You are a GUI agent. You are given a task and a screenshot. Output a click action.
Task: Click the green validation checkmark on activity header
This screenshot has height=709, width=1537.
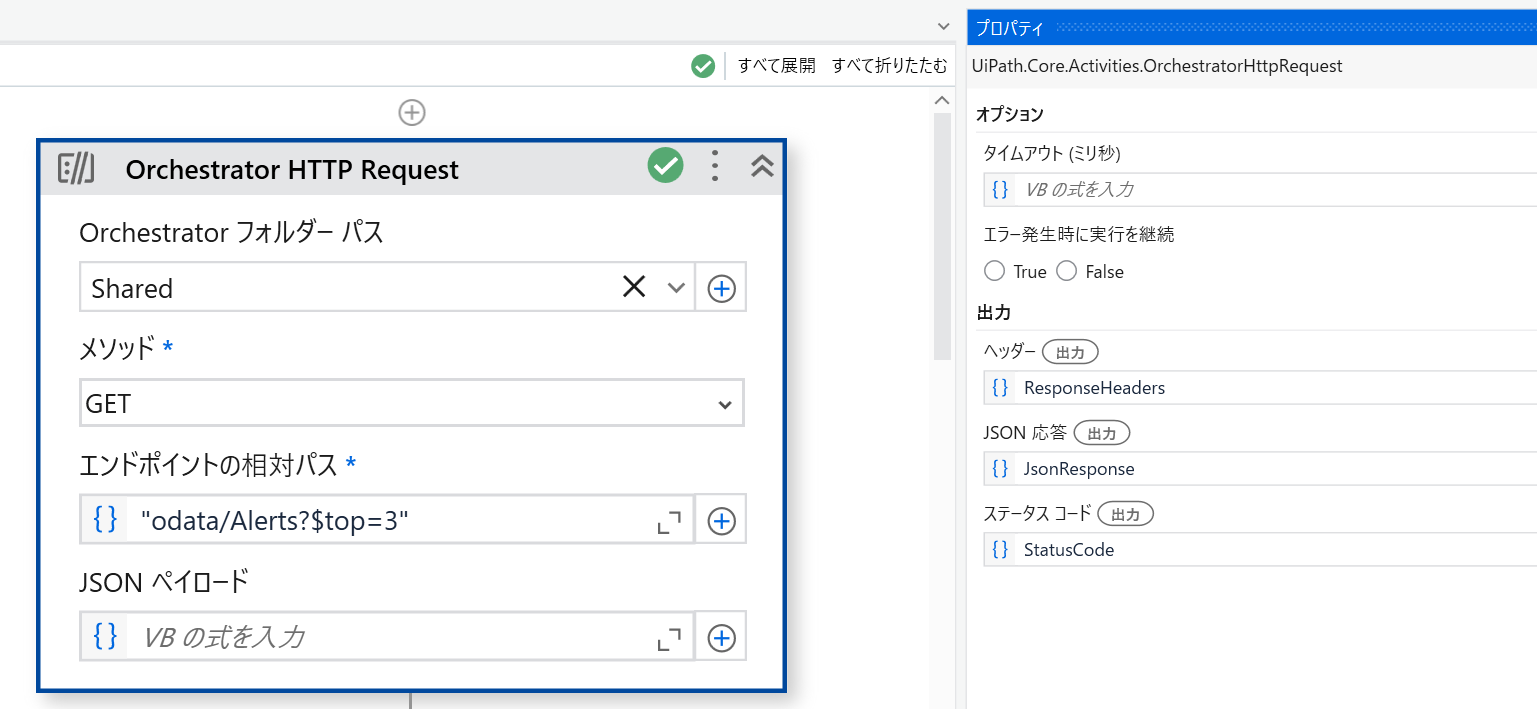[665, 165]
